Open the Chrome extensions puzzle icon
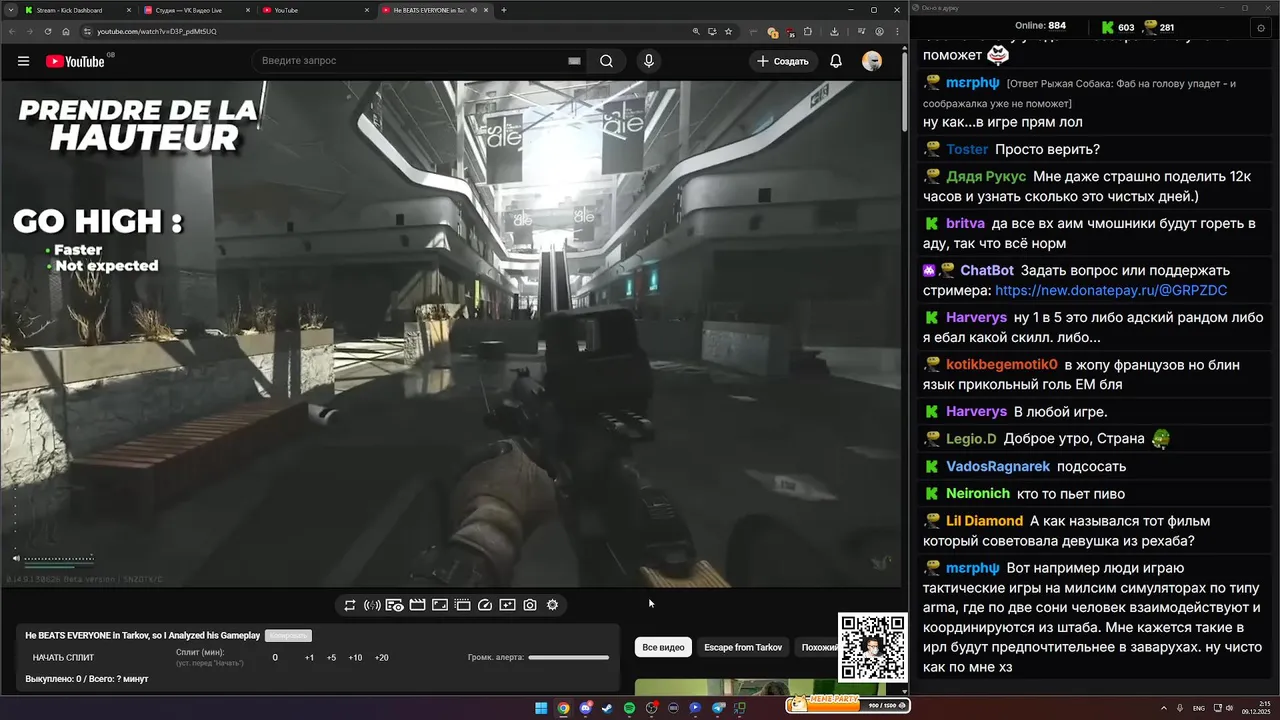This screenshot has width=1280, height=720. 808,31
